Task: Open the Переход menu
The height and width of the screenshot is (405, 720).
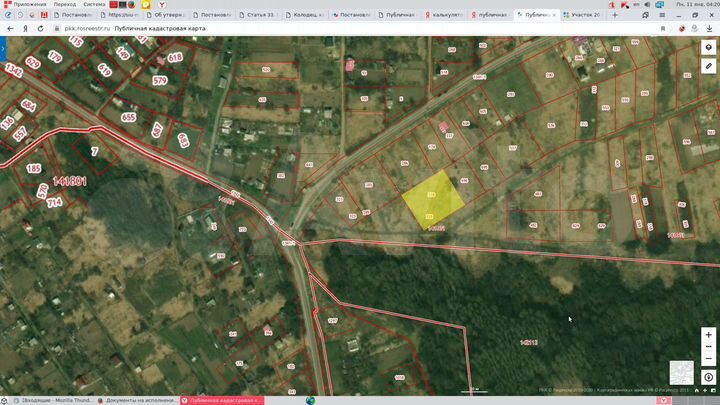Action: coord(64,4)
